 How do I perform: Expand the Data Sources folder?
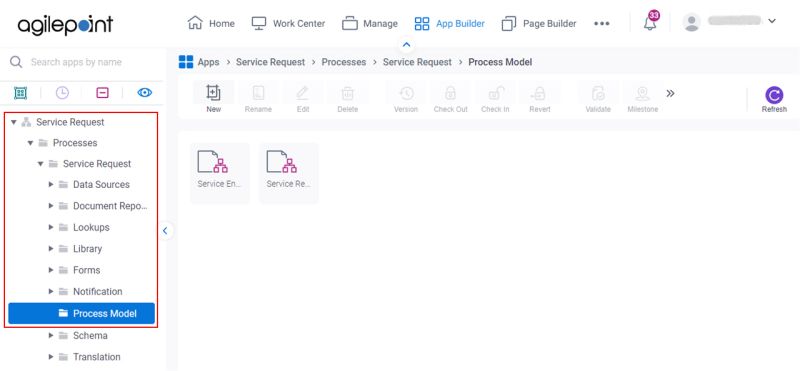click(51, 185)
